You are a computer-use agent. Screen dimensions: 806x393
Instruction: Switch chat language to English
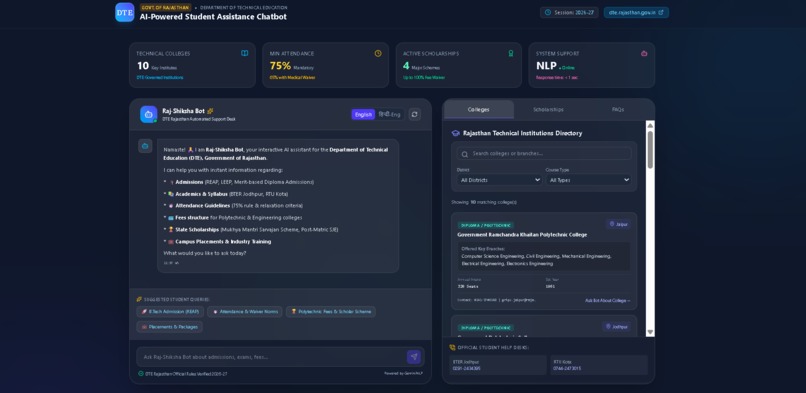click(363, 114)
